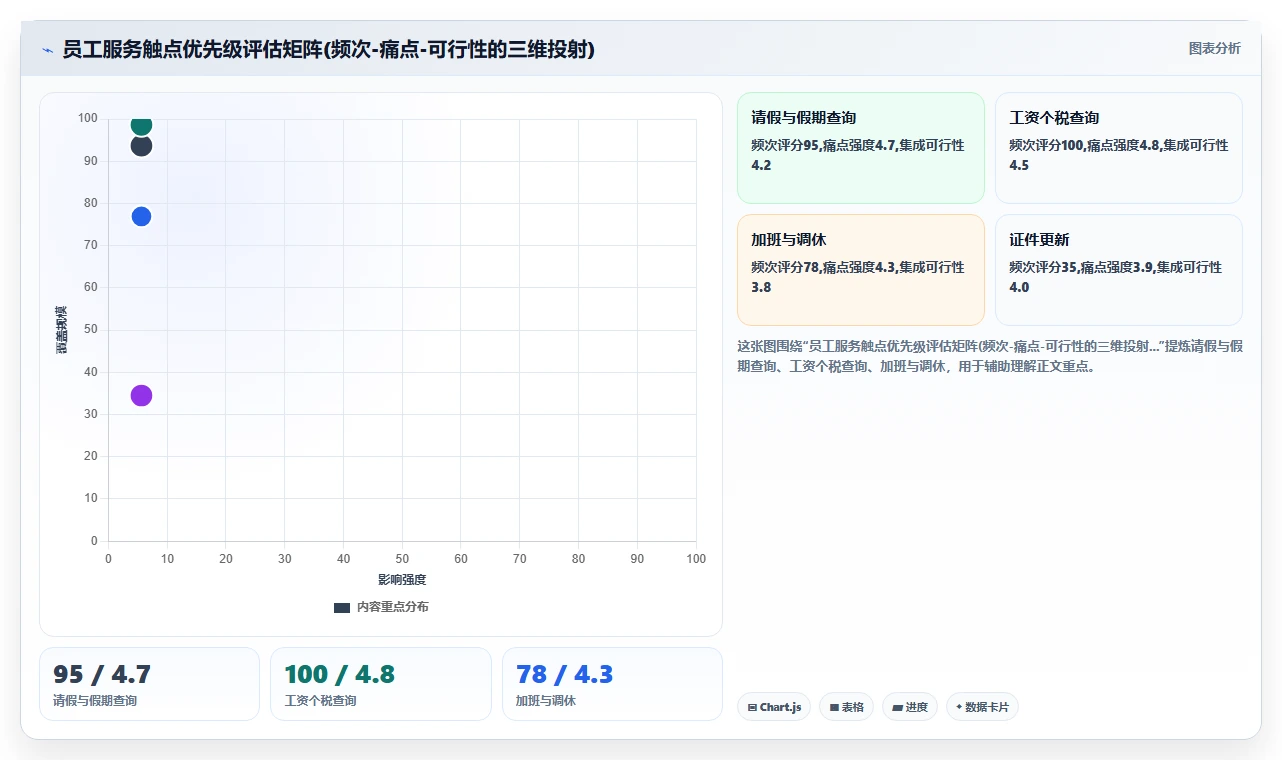Click the lightning icon beside the title
Image resolution: width=1282 pixels, height=760 pixels.
[47, 50]
